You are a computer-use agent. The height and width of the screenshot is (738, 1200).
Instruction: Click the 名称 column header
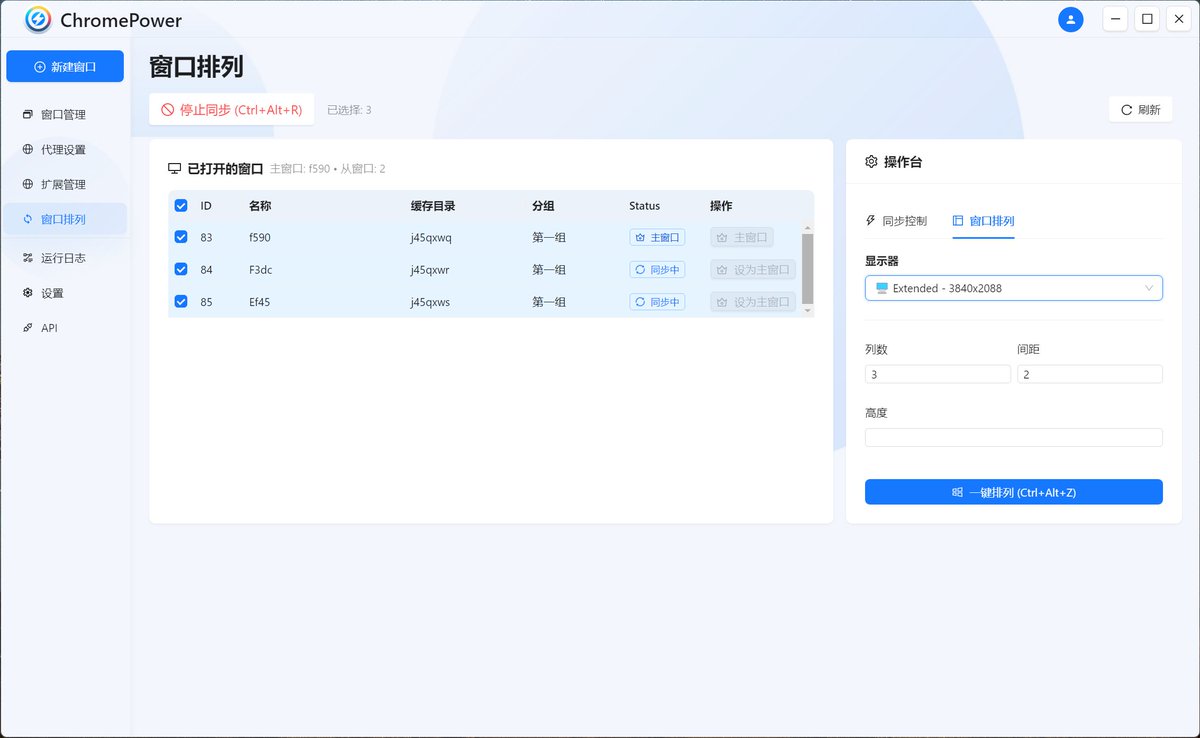260,206
